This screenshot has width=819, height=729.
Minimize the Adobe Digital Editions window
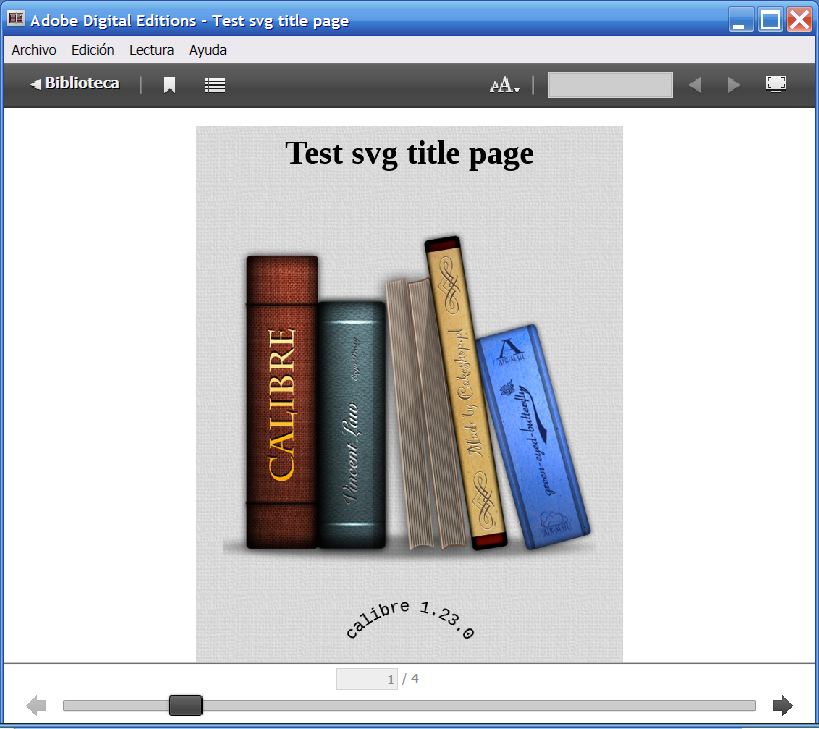(x=741, y=20)
